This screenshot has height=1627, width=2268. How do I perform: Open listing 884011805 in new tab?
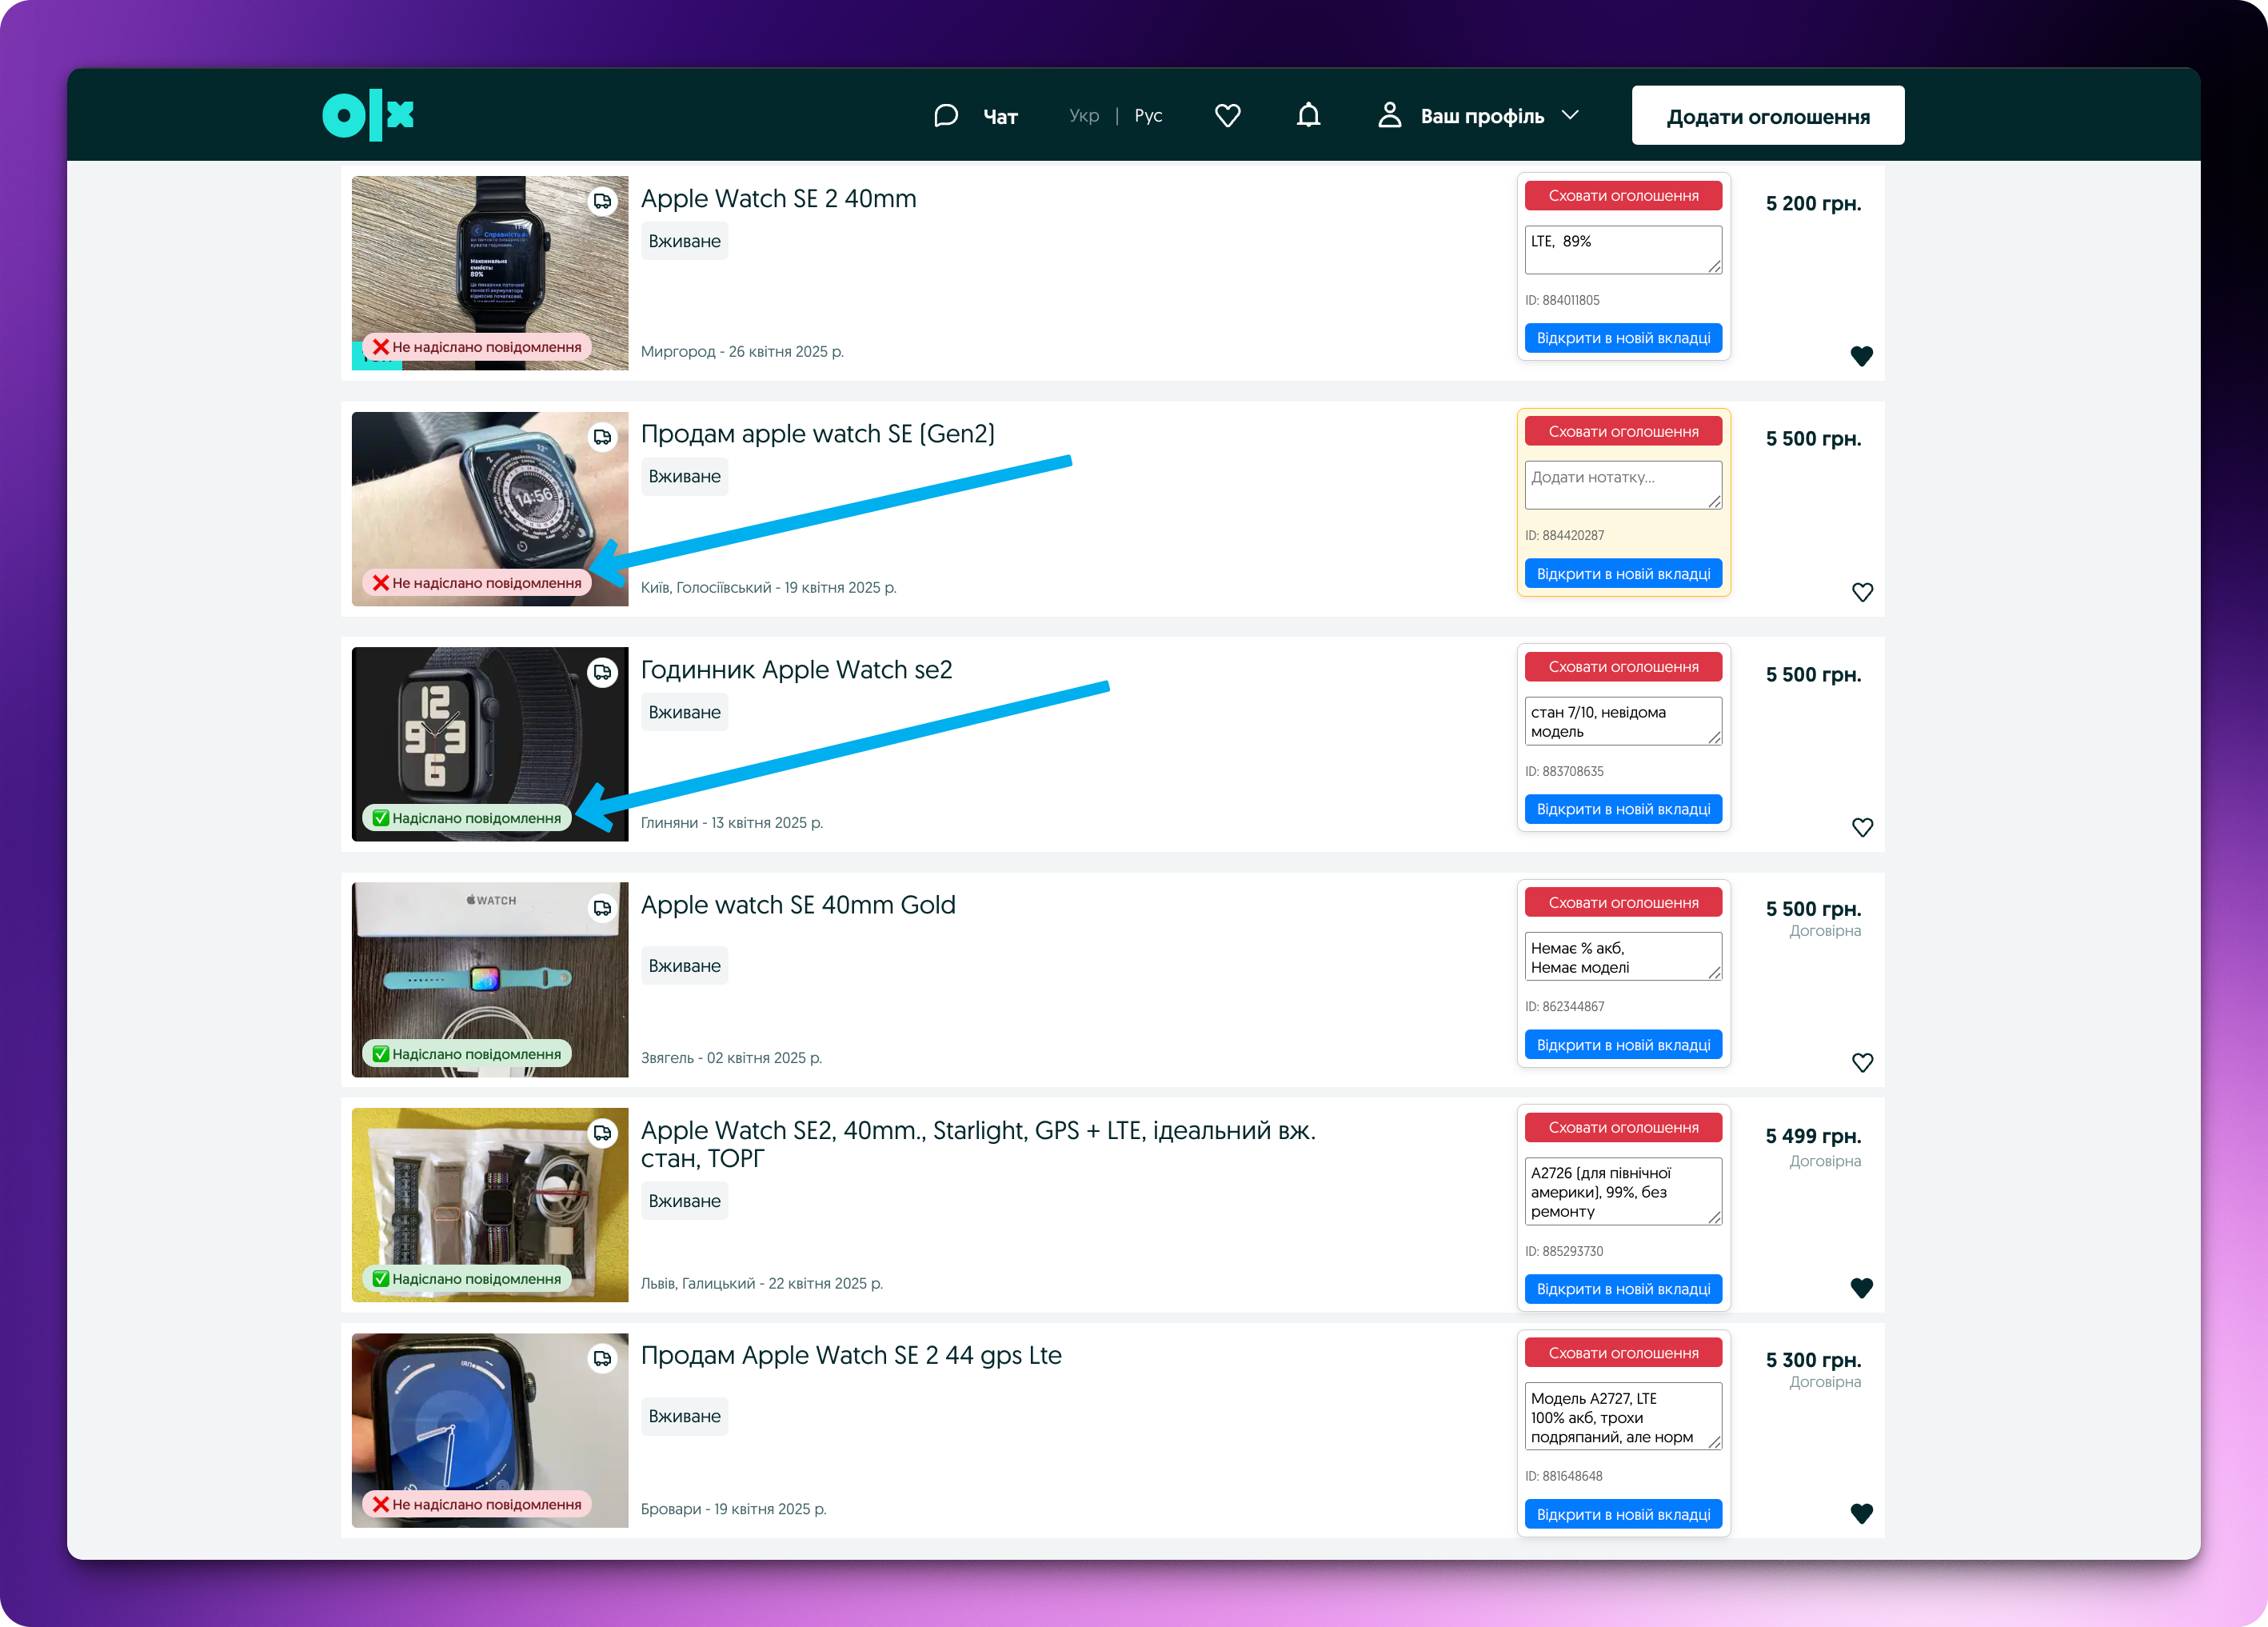pos(1623,338)
